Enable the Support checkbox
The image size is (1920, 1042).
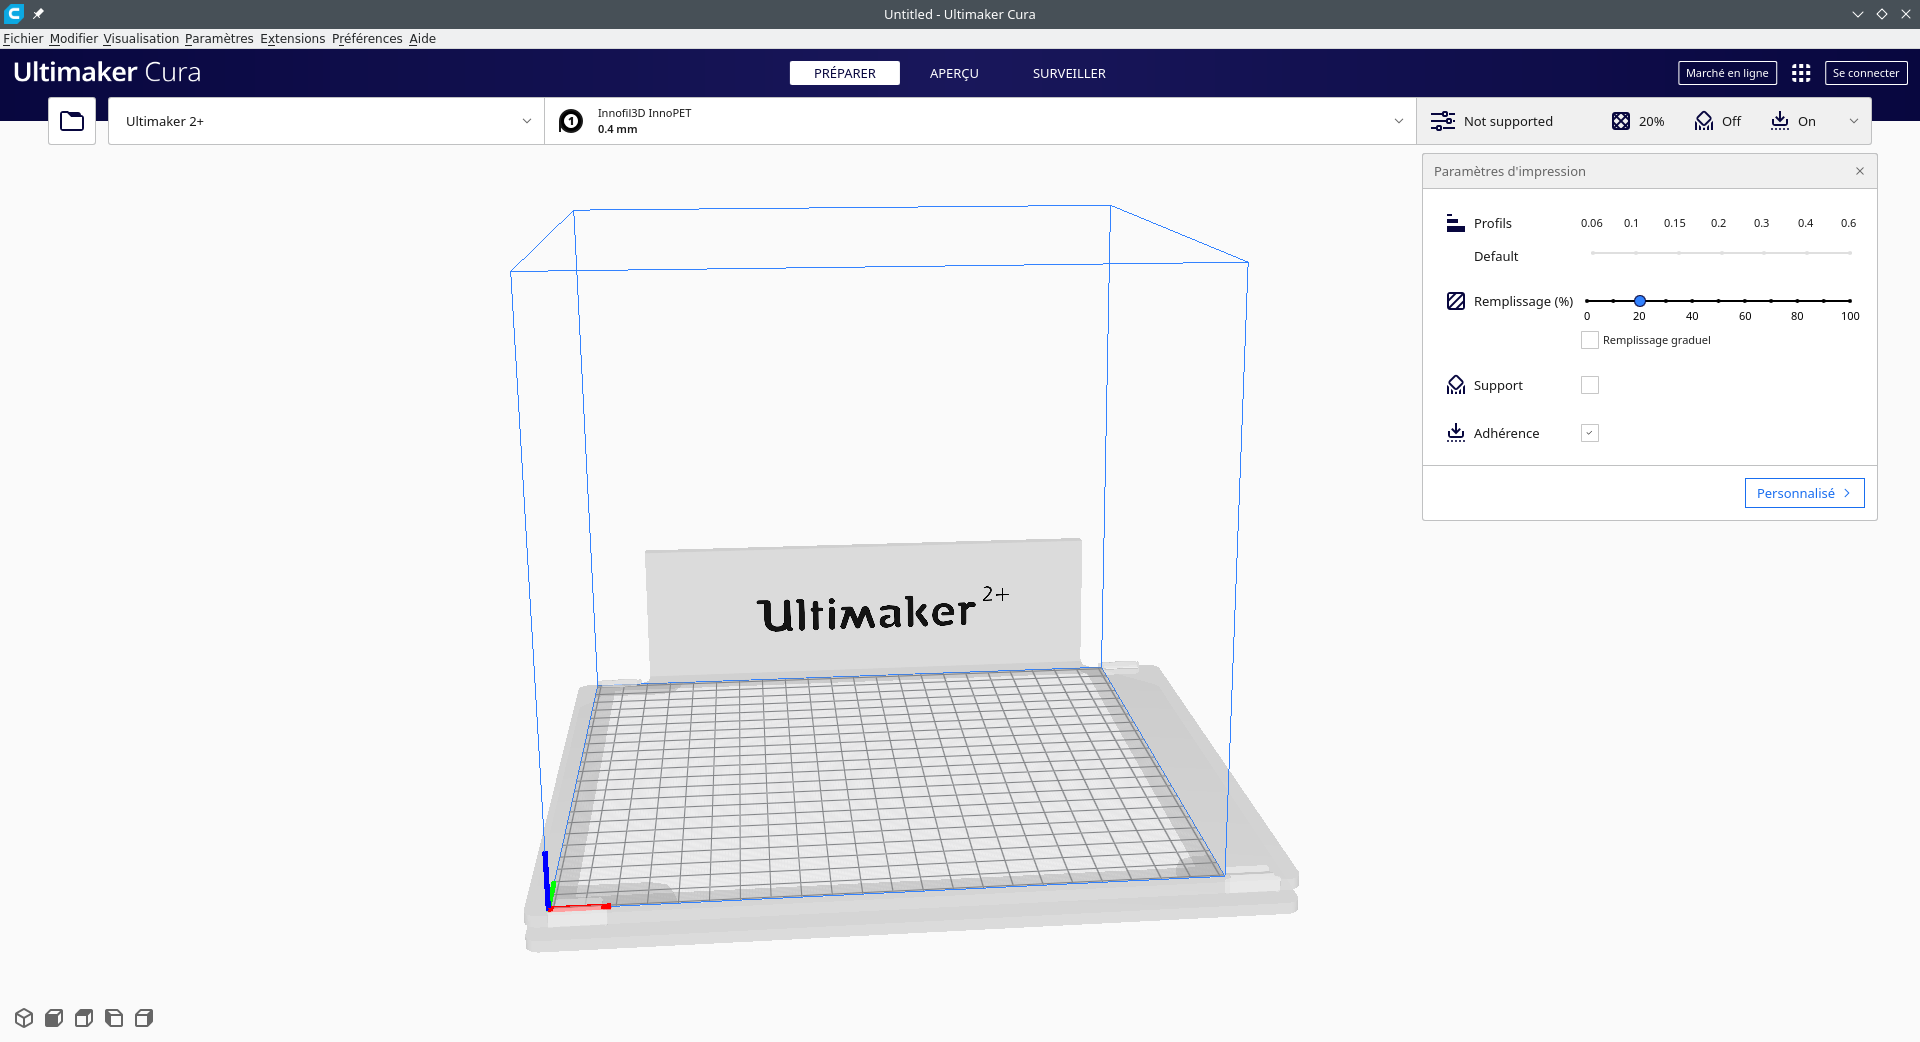(x=1590, y=385)
